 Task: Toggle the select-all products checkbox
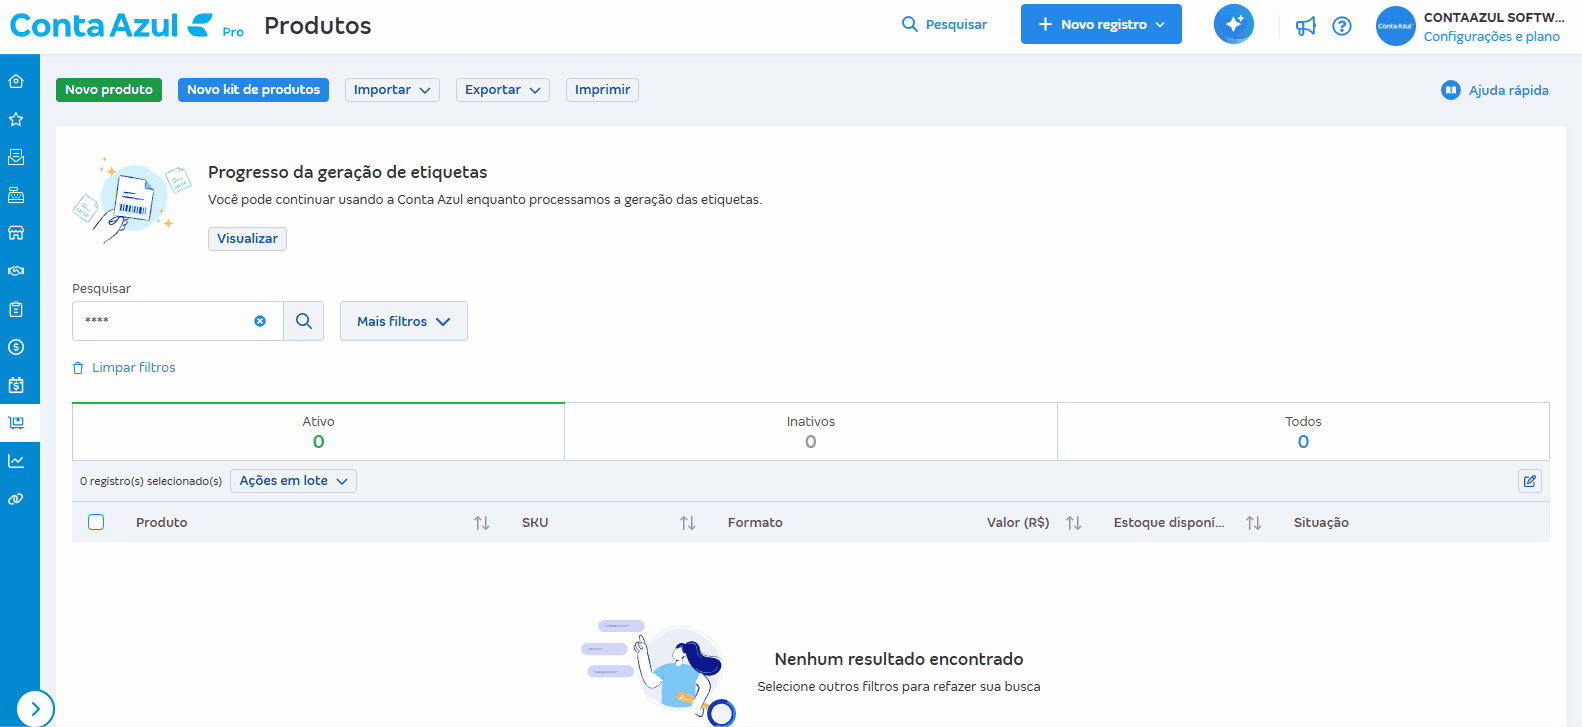point(96,522)
